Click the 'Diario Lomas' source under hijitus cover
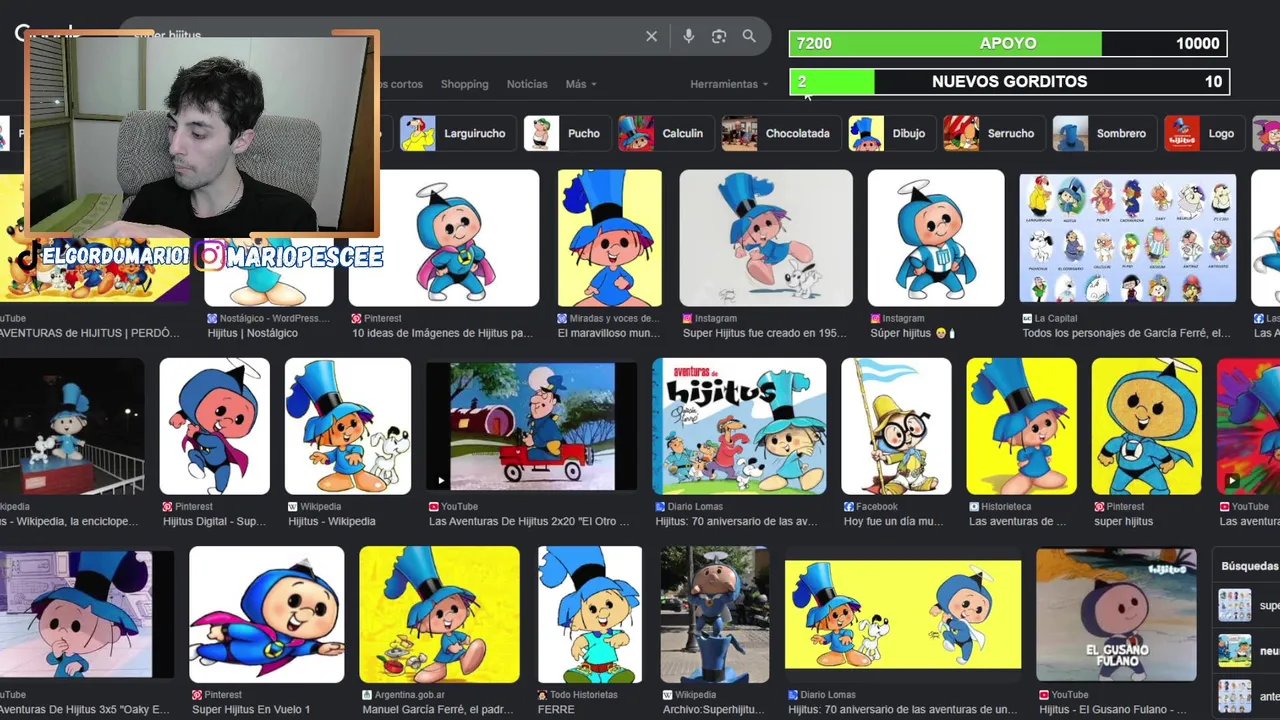This screenshot has height=720, width=1280. coord(695,506)
